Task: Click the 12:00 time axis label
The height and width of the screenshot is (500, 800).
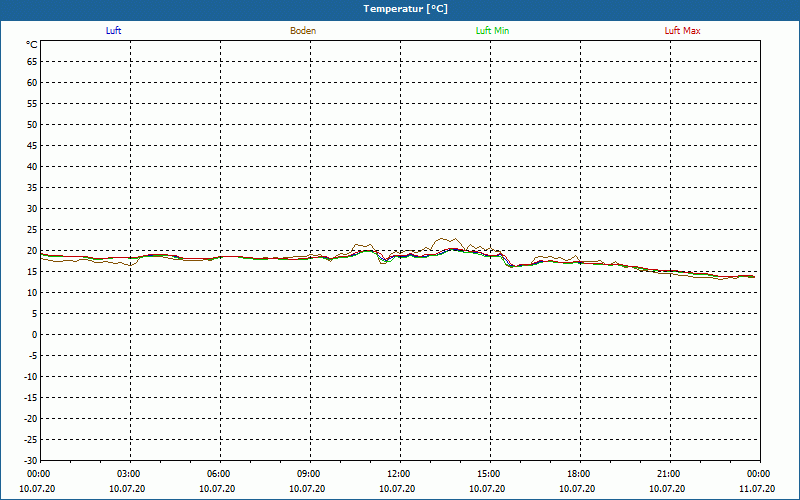Action: (x=398, y=474)
